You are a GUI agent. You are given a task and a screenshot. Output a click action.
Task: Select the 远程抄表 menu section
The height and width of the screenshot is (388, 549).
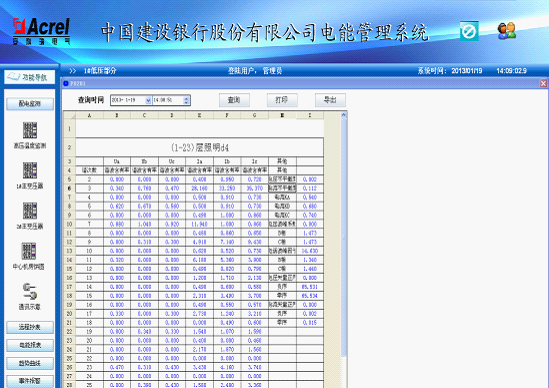pos(30,327)
